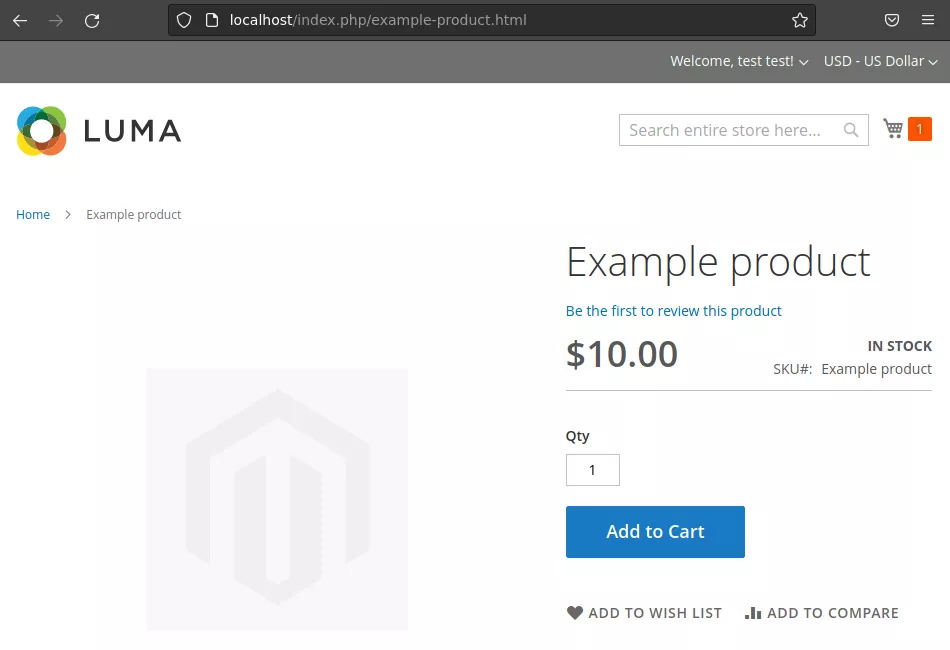Click the heart icon beside Add to Wish List
950x650 pixels.
(575, 612)
